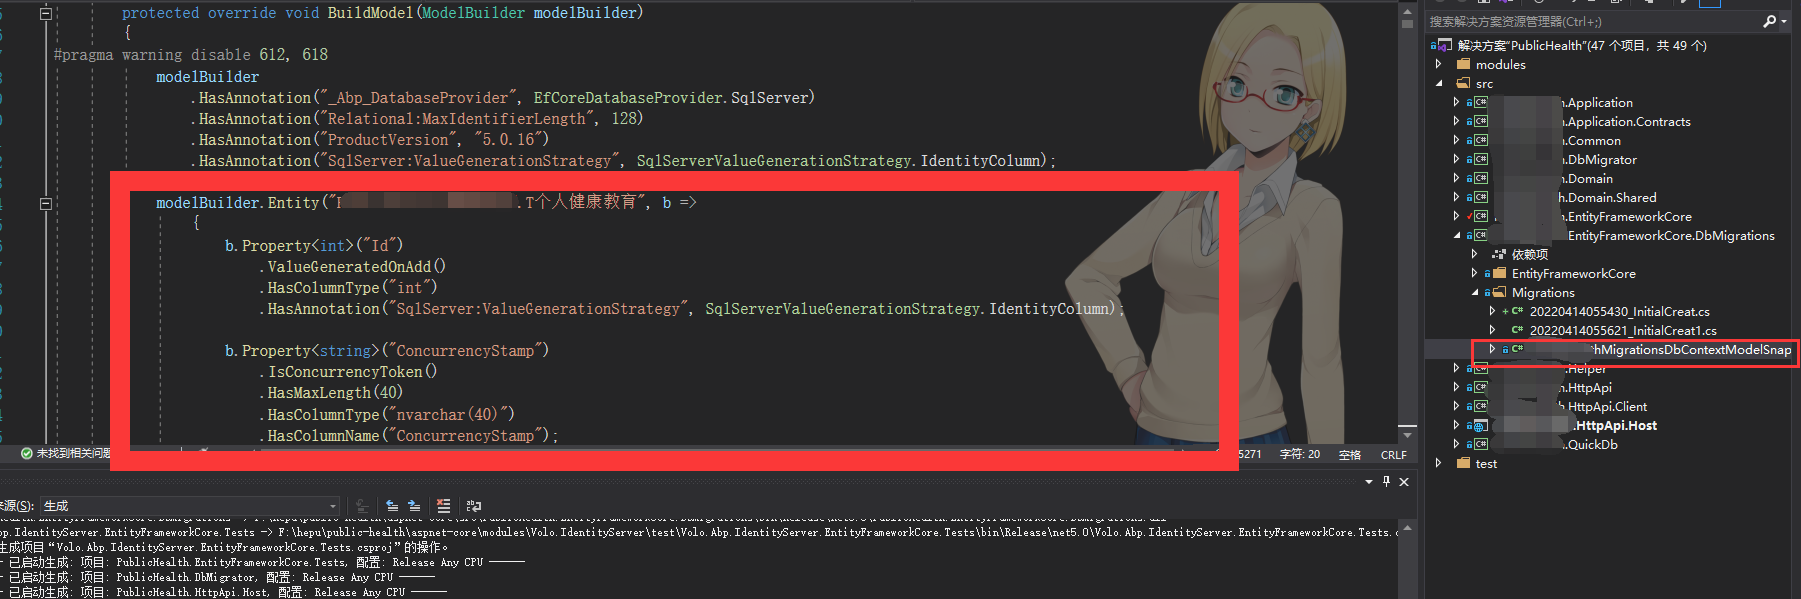
Task: Collapse the Migrations folder node
Action: pyautogui.click(x=1475, y=293)
